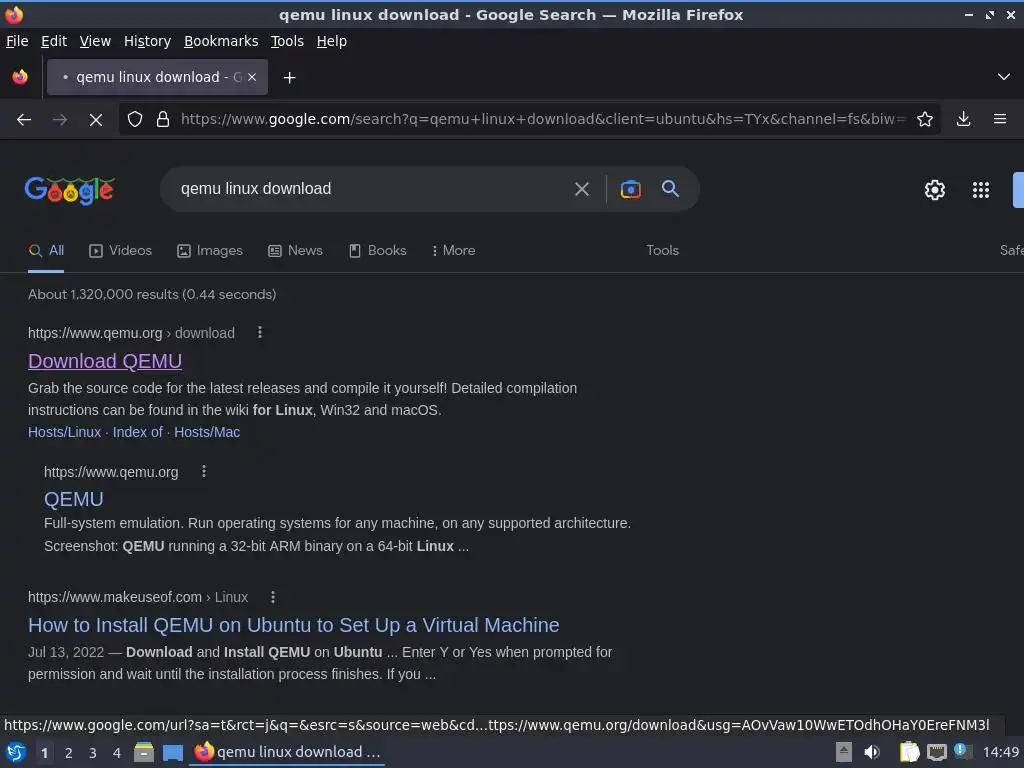This screenshot has width=1024, height=768.
Task: Open the History menu
Action: [147, 41]
